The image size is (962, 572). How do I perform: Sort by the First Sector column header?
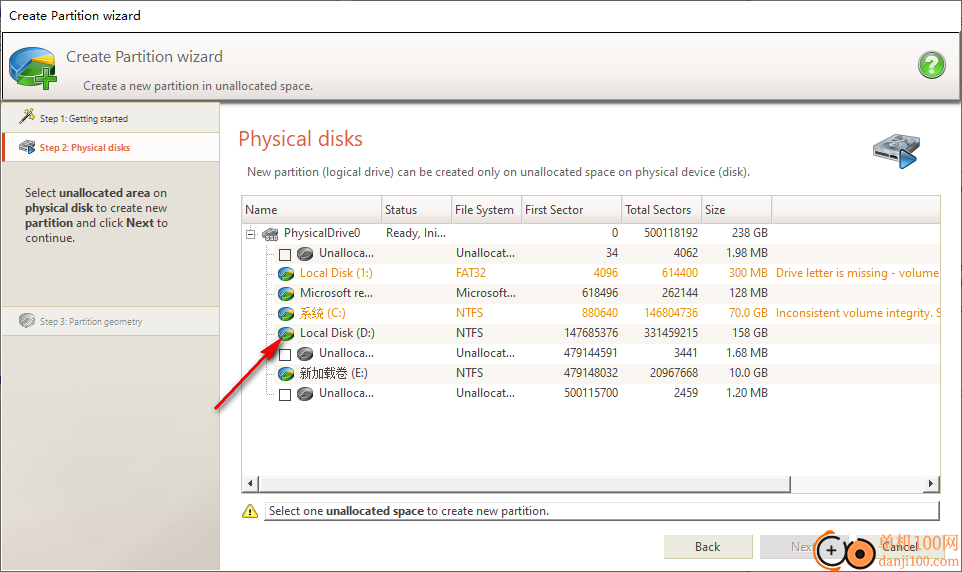572,210
